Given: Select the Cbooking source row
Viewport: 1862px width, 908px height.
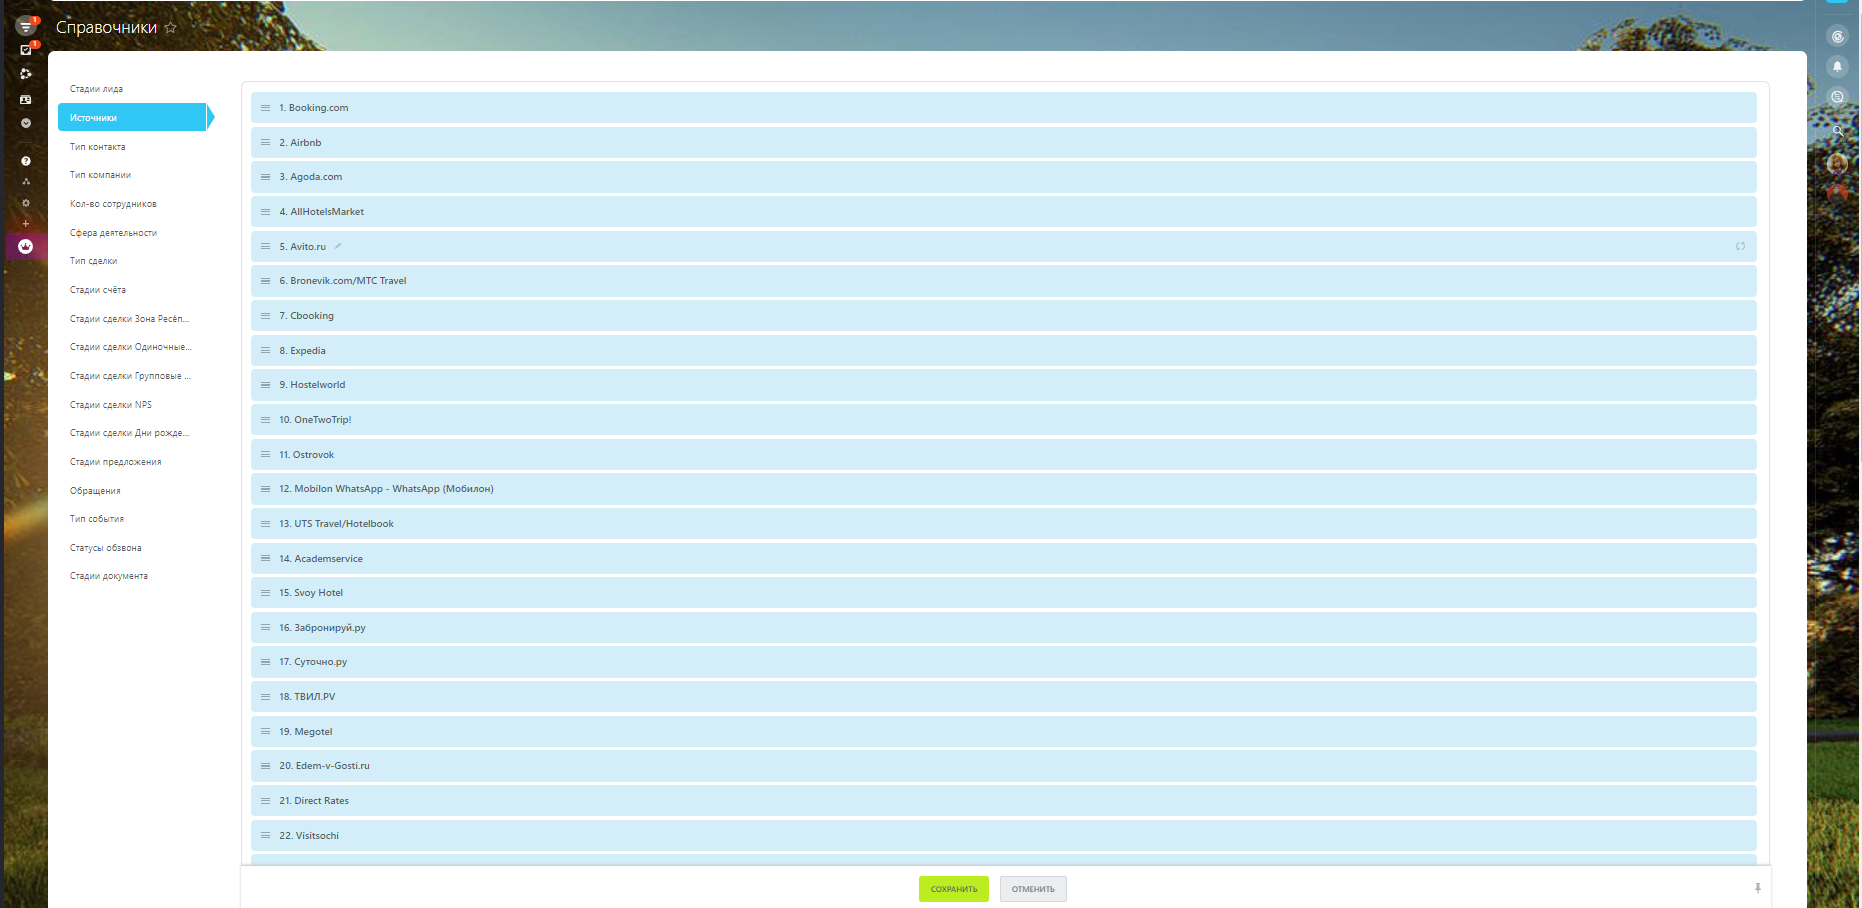Looking at the screenshot, I should [1004, 316].
